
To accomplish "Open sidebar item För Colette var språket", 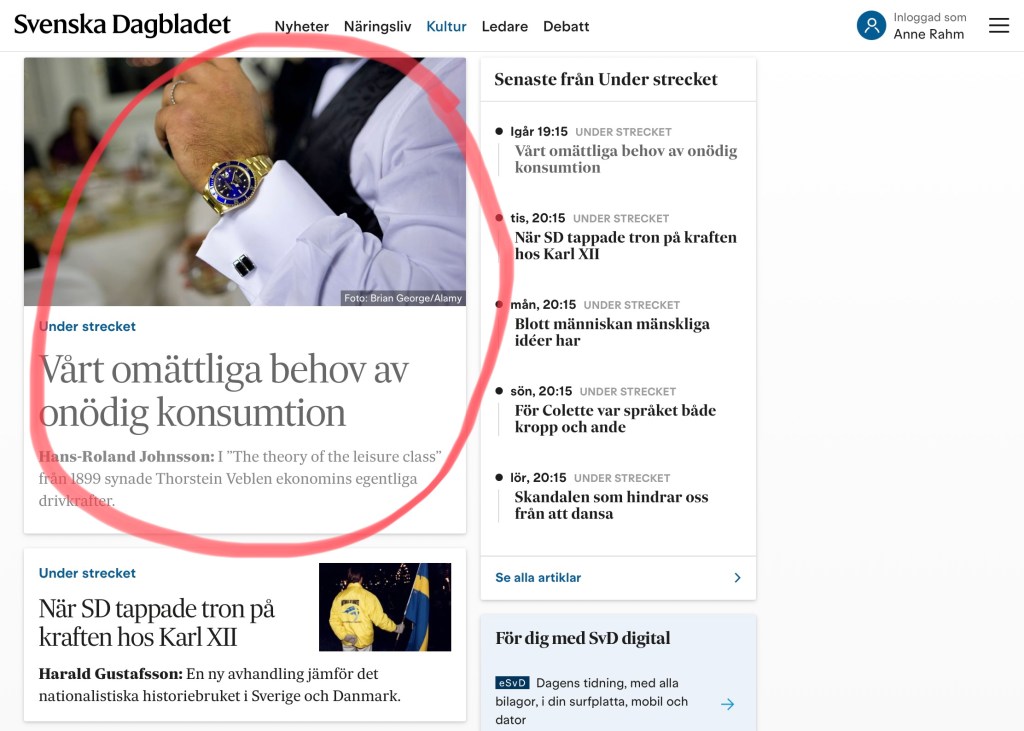I will click(615, 419).
